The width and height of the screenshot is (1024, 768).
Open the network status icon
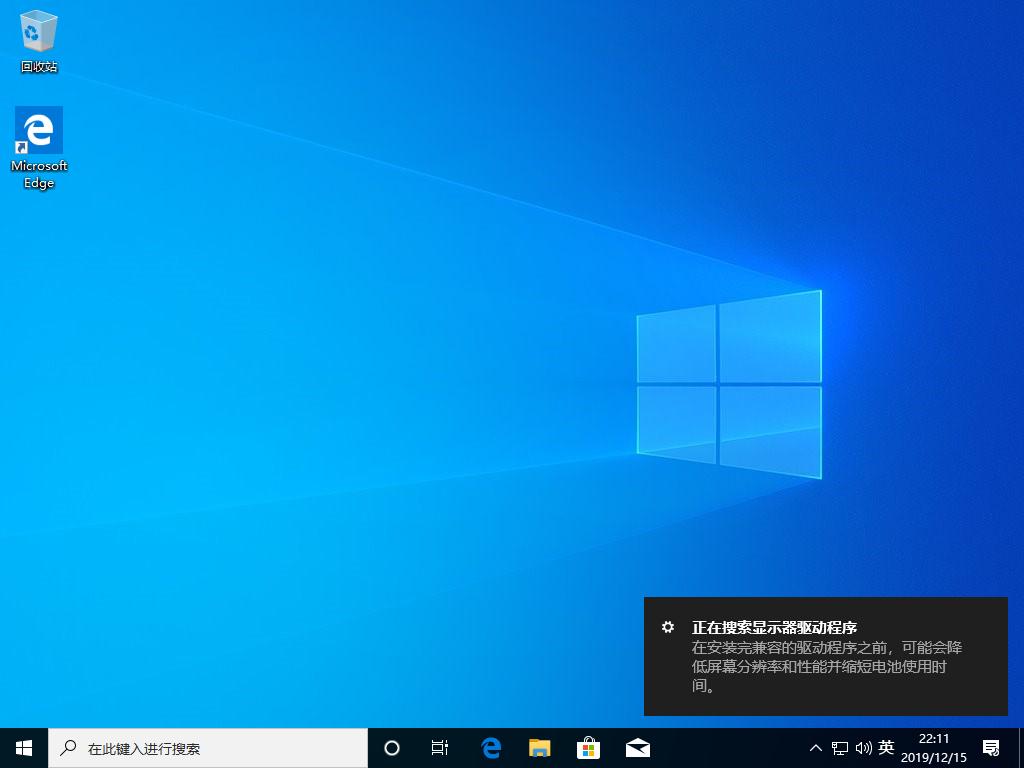840,747
